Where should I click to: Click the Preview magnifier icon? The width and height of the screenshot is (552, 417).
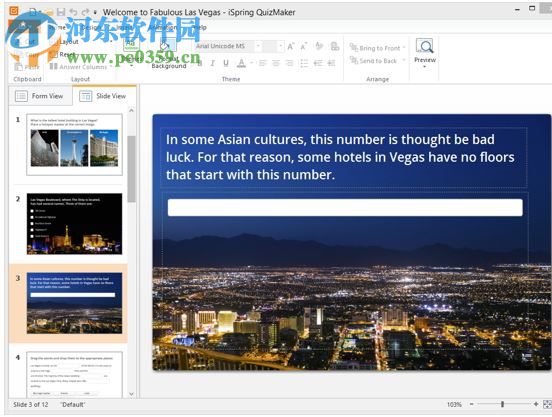point(425,46)
